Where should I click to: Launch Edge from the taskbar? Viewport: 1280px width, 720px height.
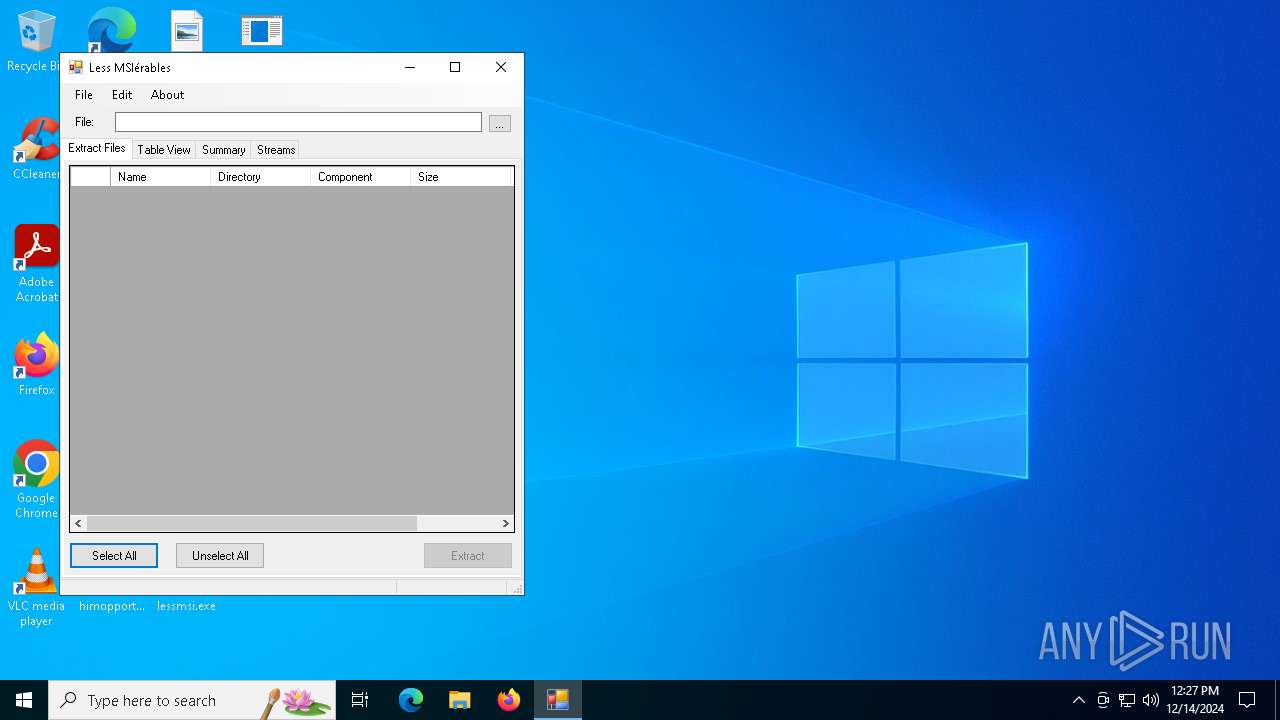tap(411, 700)
